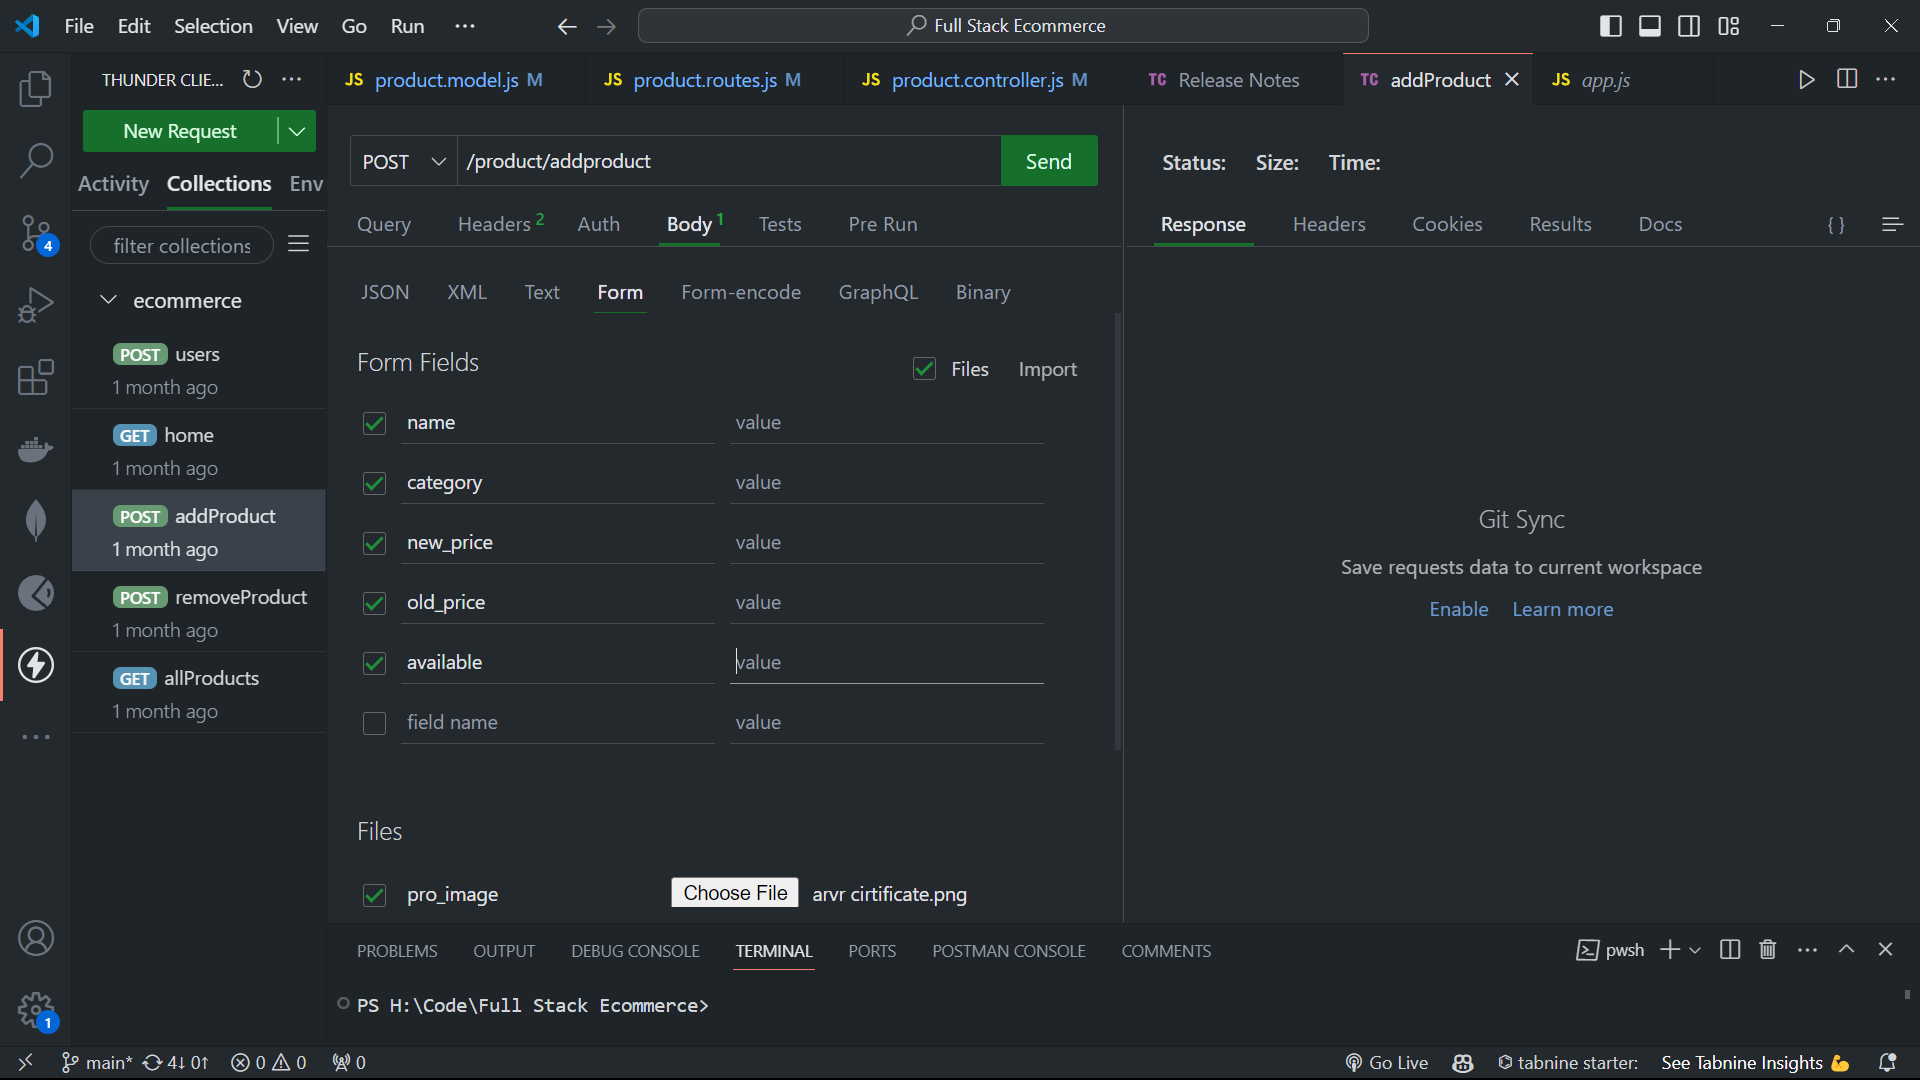Open the Postman icon in activity bar

[36, 593]
